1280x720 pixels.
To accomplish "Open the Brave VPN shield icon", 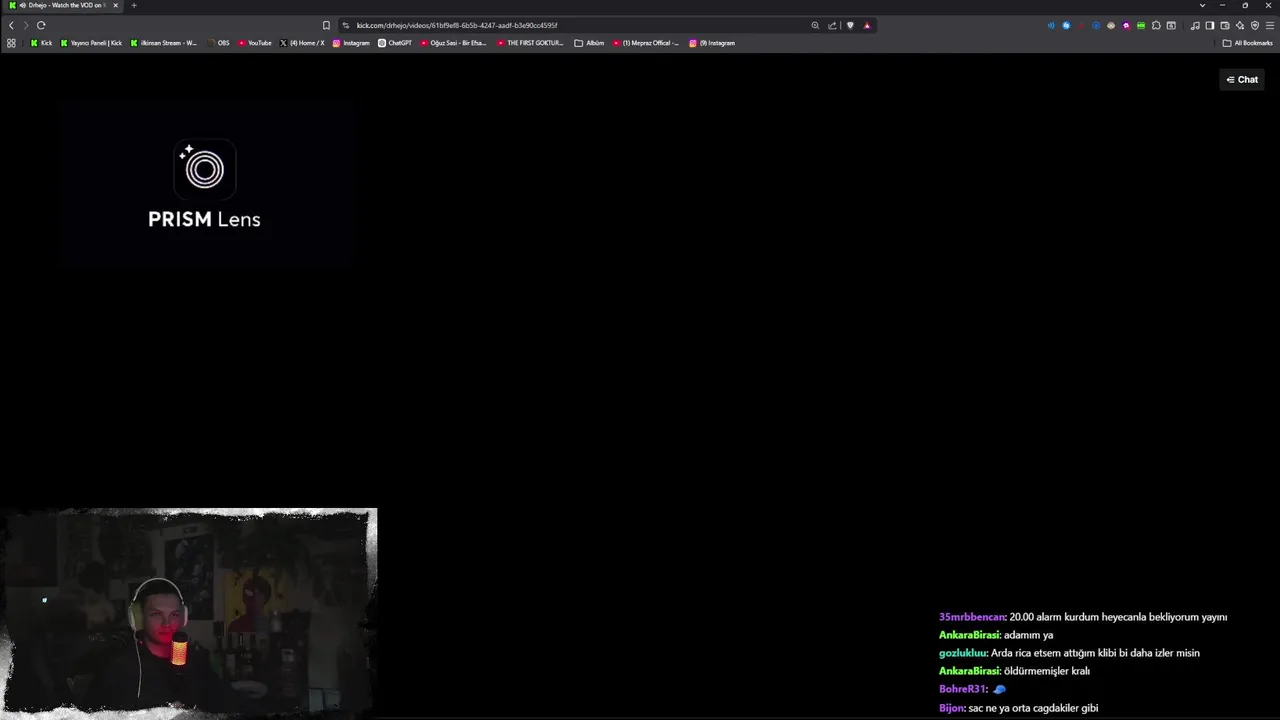I will (x=1255, y=25).
